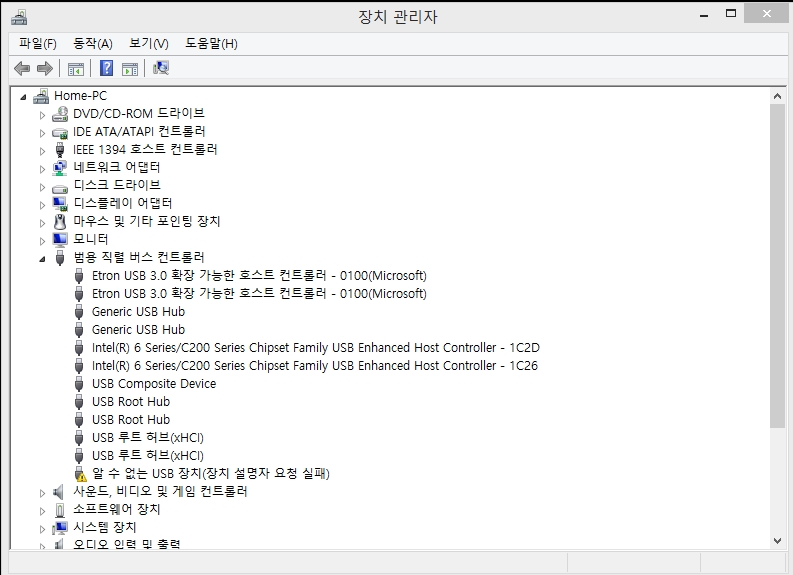Go back with the left arrow toolbar icon
Image resolution: width=793 pixels, height=575 pixels.
point(22,68)
